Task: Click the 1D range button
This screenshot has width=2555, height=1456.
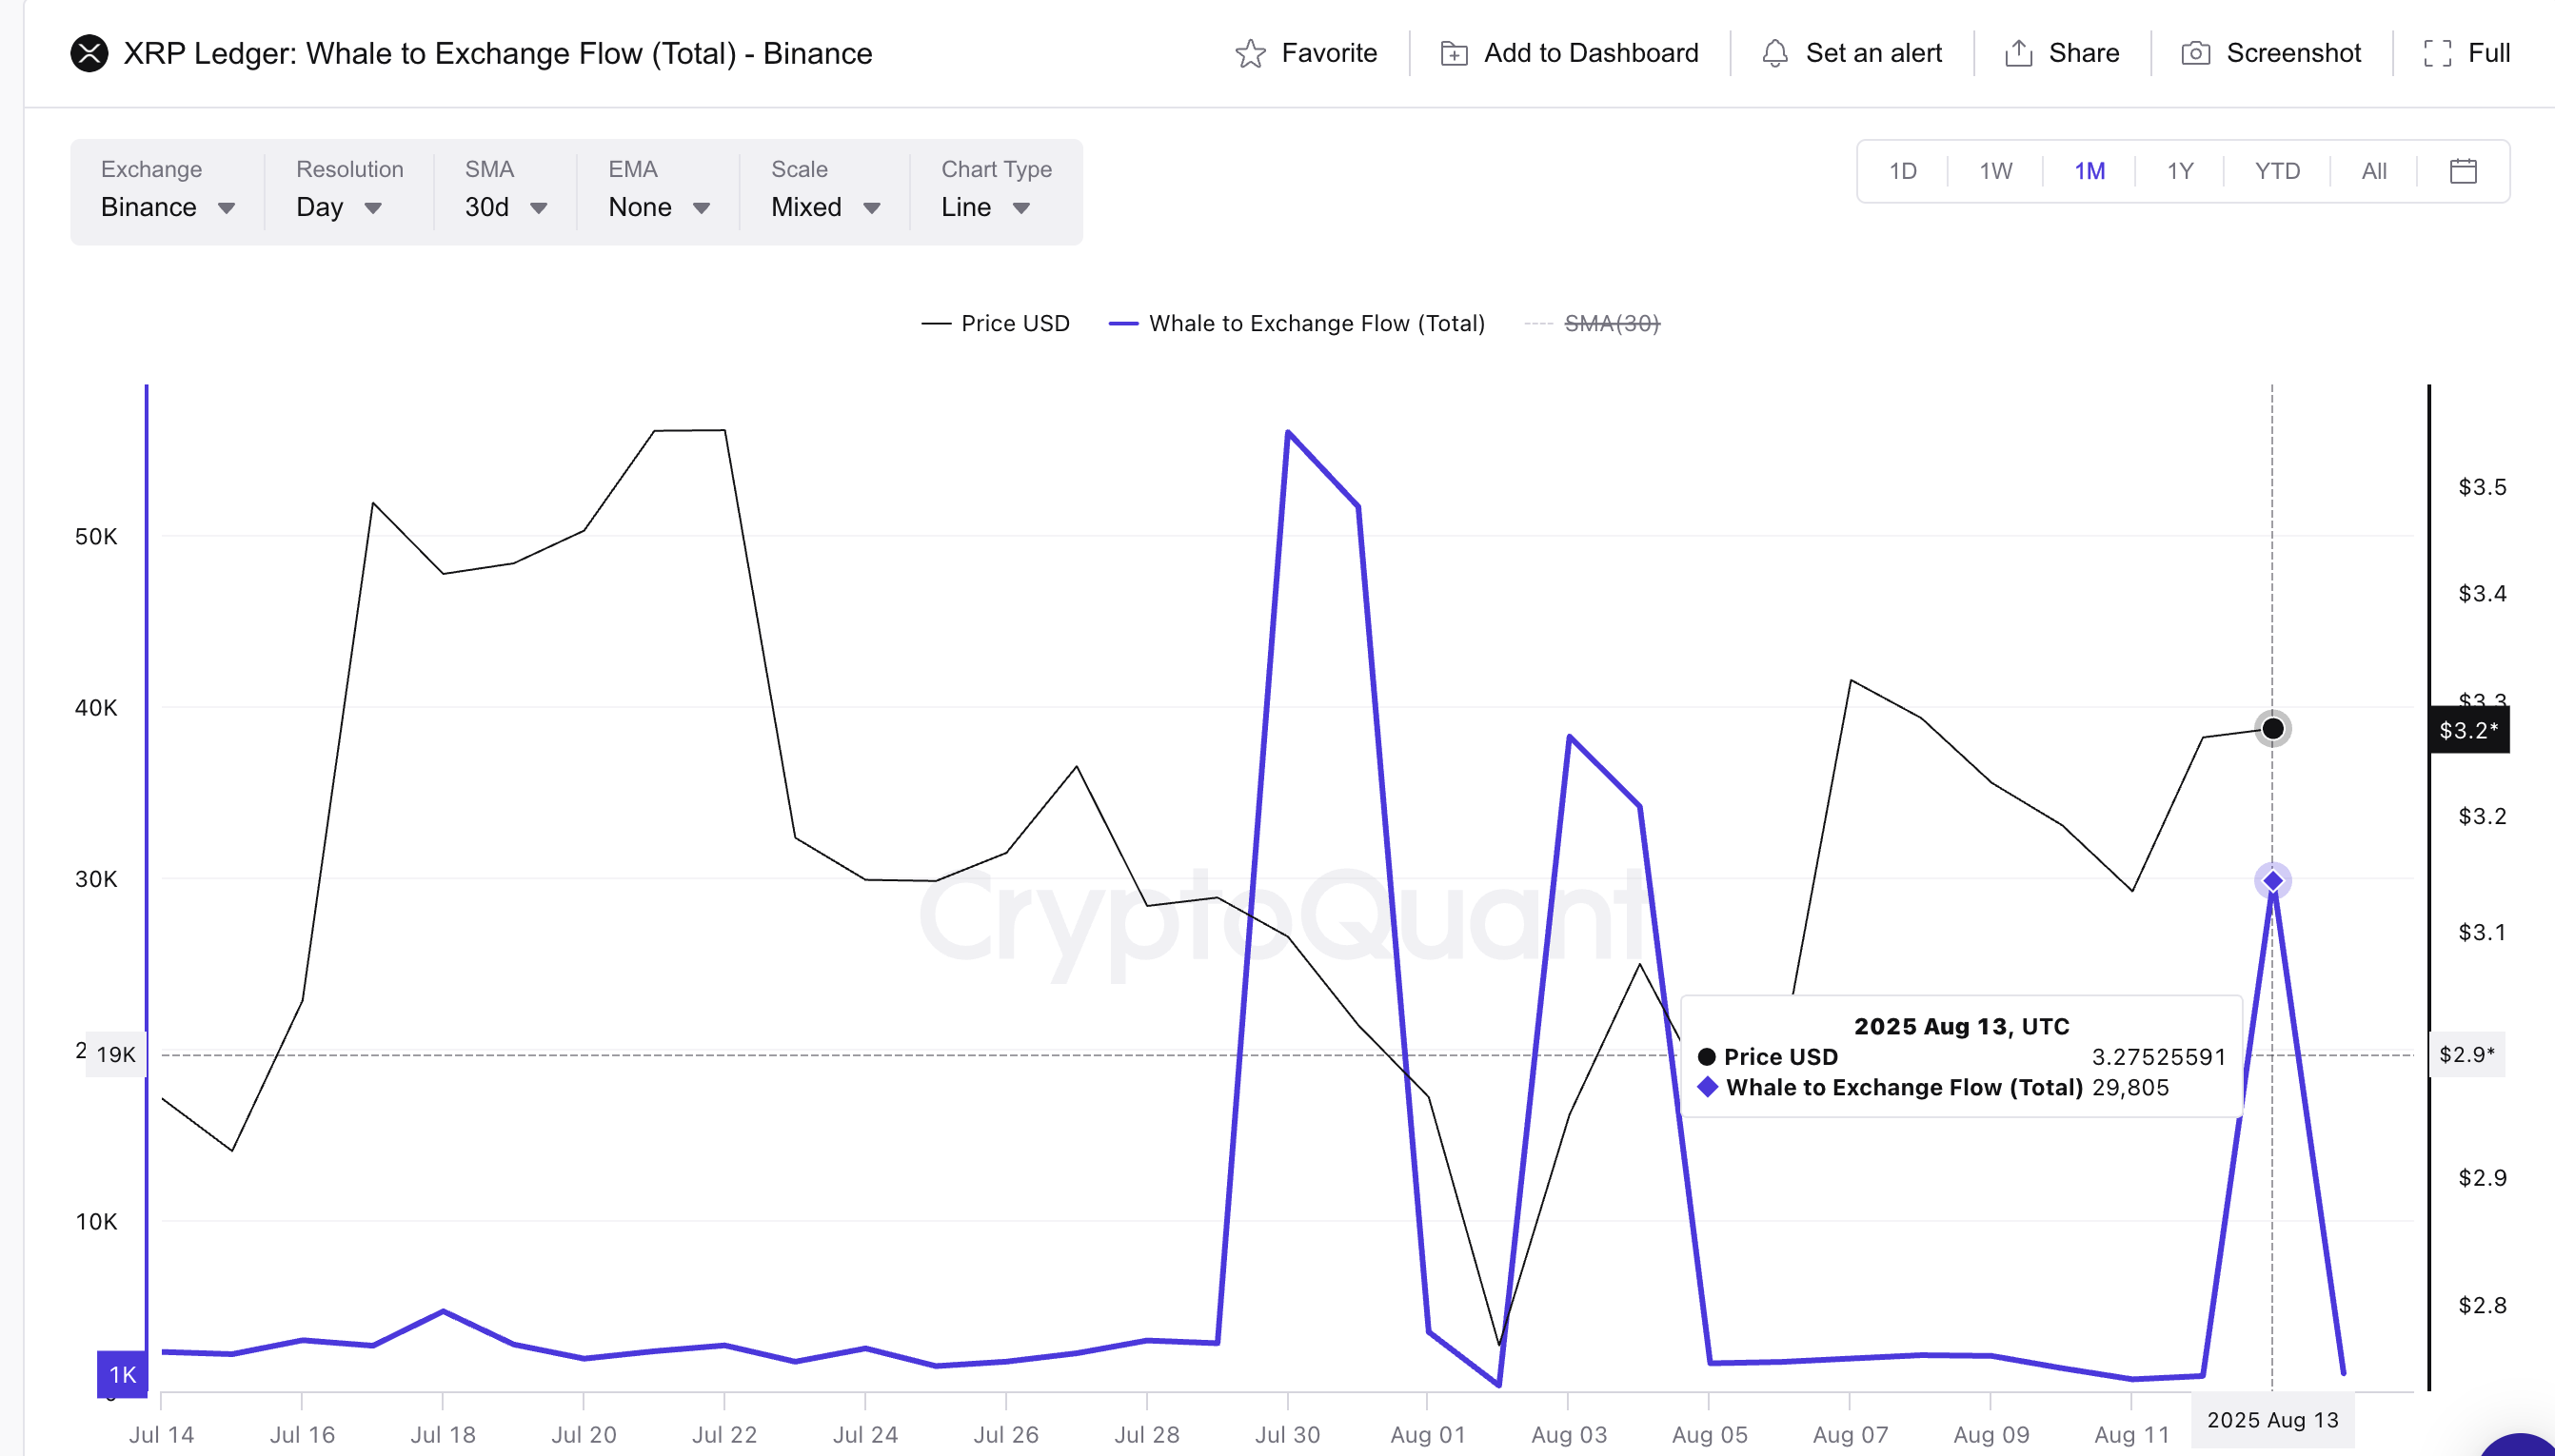Action: (1902, 171)
